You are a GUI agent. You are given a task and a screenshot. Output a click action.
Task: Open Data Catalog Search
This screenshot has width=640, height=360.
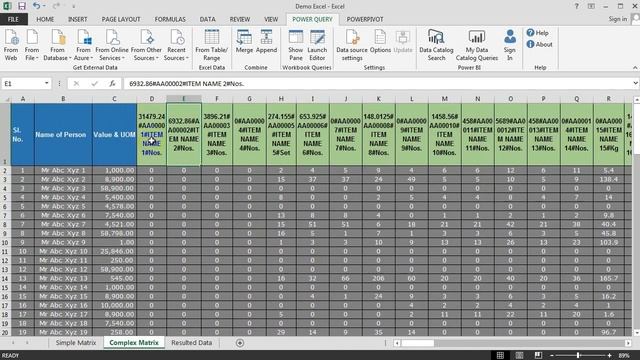[x=436, y=45]
